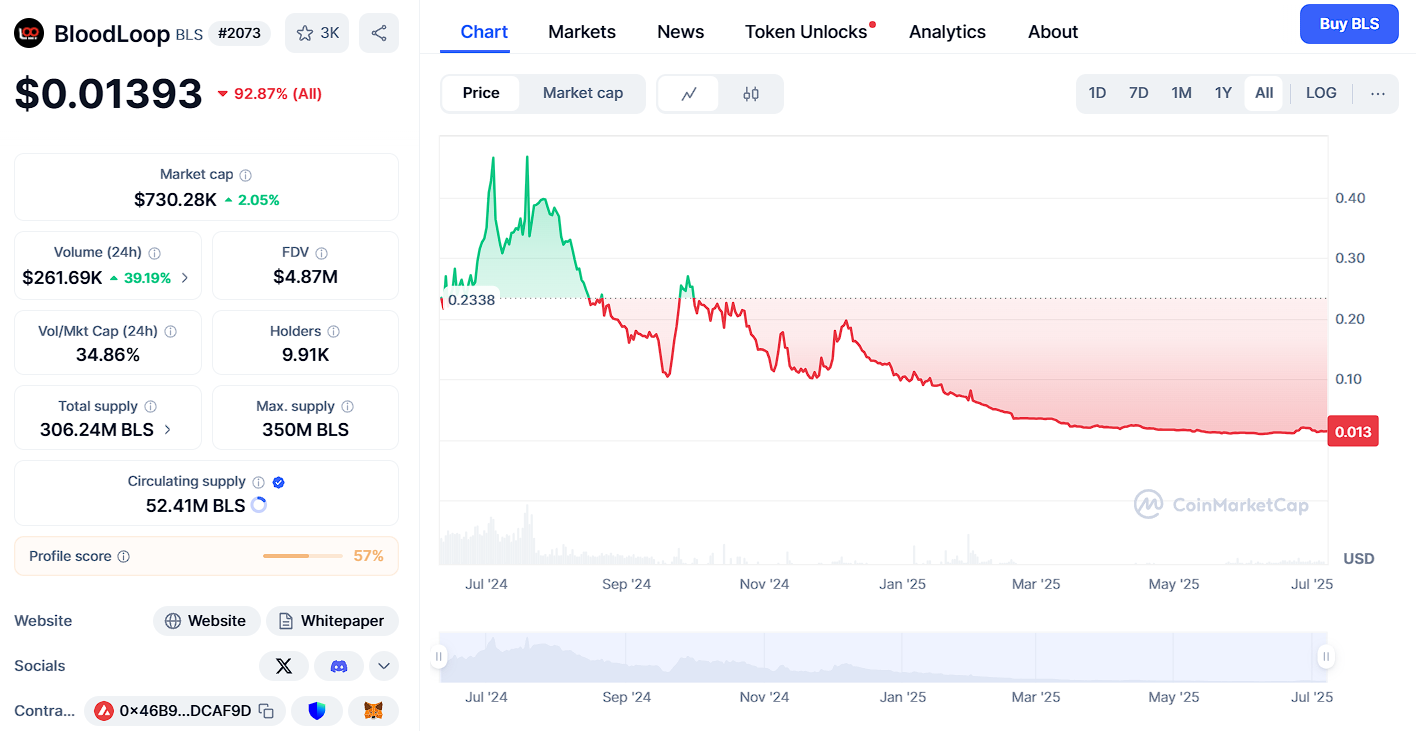Click the 52.41M BLS circulating value
The height and width of the screenshot is (731, 1416).
pyautogui.click(x=195, y=505)
